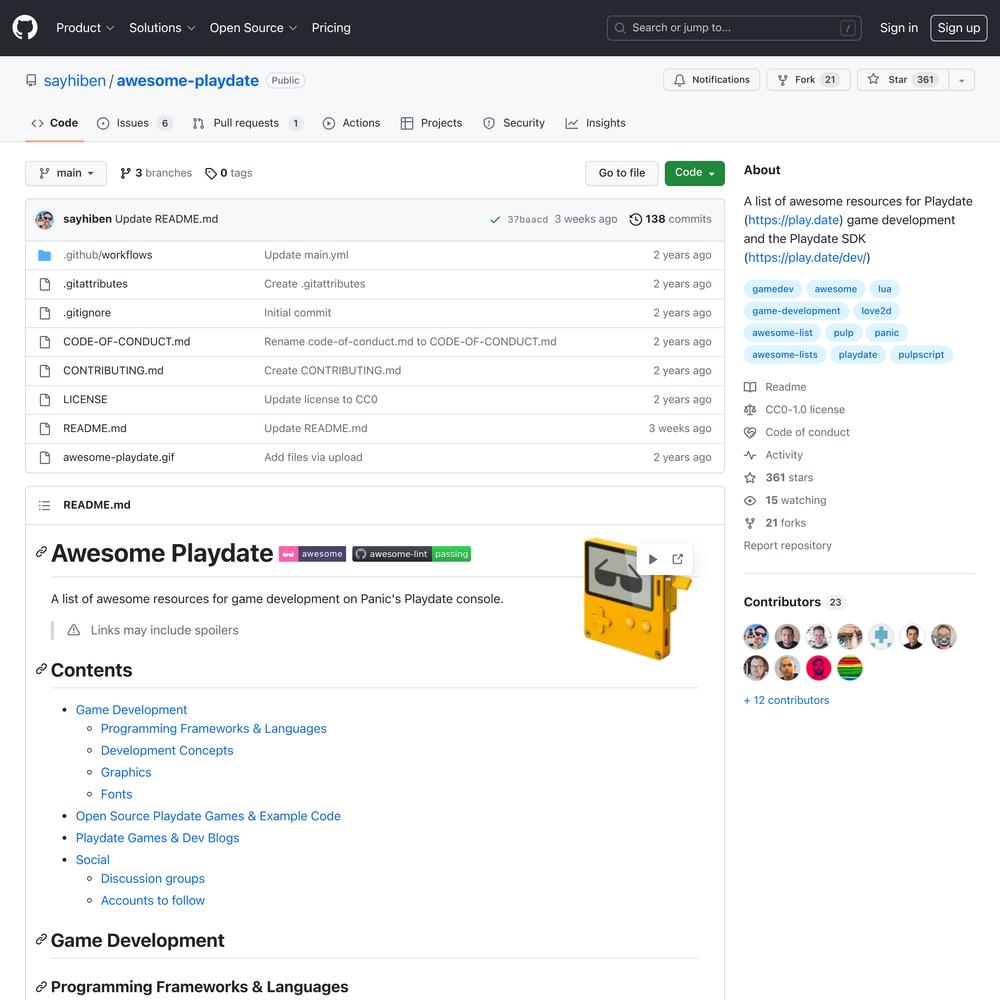Click the awesome-lint passing badge
The height and width of the screenshot is (1000, 1000).
tap(411, 554)
